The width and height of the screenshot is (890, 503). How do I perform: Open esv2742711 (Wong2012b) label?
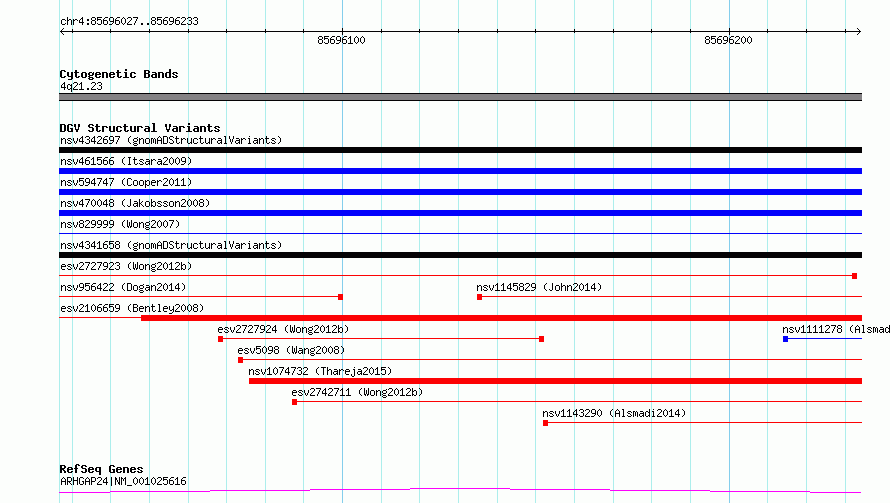(357, 392)
